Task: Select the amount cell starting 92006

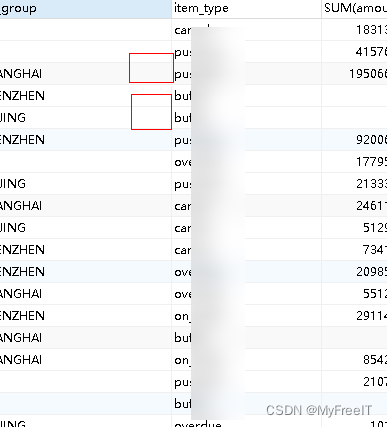Action: 354,140
